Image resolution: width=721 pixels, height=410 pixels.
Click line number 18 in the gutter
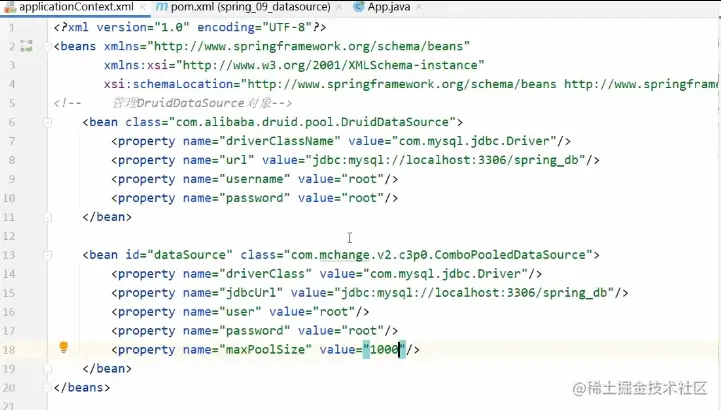pyautogui.click(x=9, y=350)
